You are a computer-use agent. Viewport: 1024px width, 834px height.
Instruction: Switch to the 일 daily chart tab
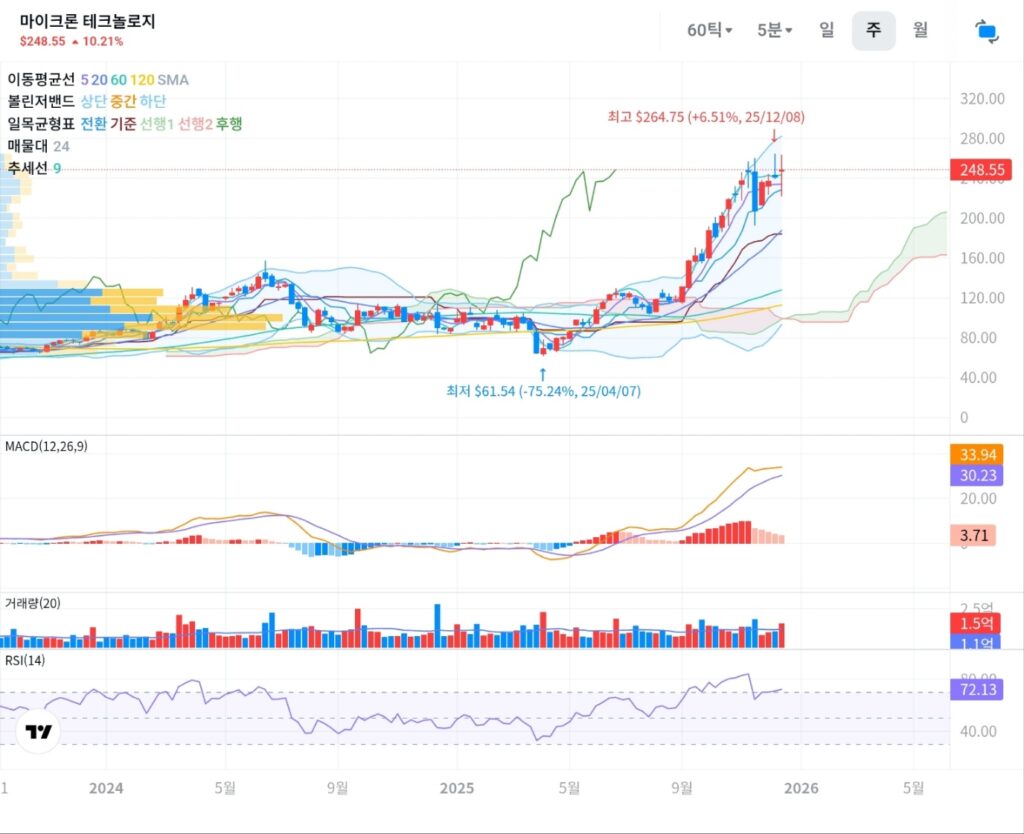point(826,30)
